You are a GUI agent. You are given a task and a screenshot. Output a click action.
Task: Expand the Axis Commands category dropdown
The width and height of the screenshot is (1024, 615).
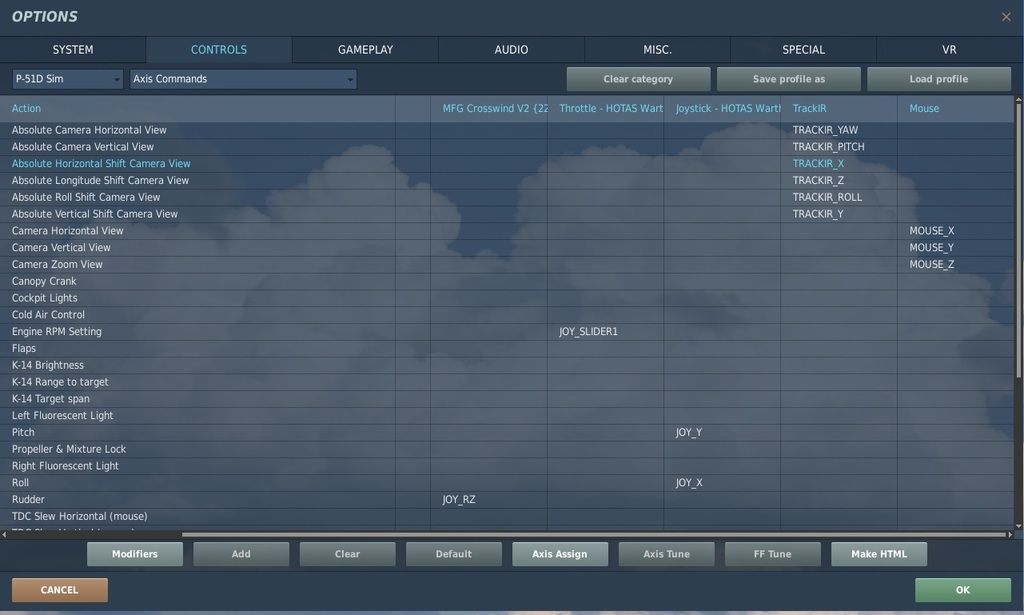coord(243,79)
